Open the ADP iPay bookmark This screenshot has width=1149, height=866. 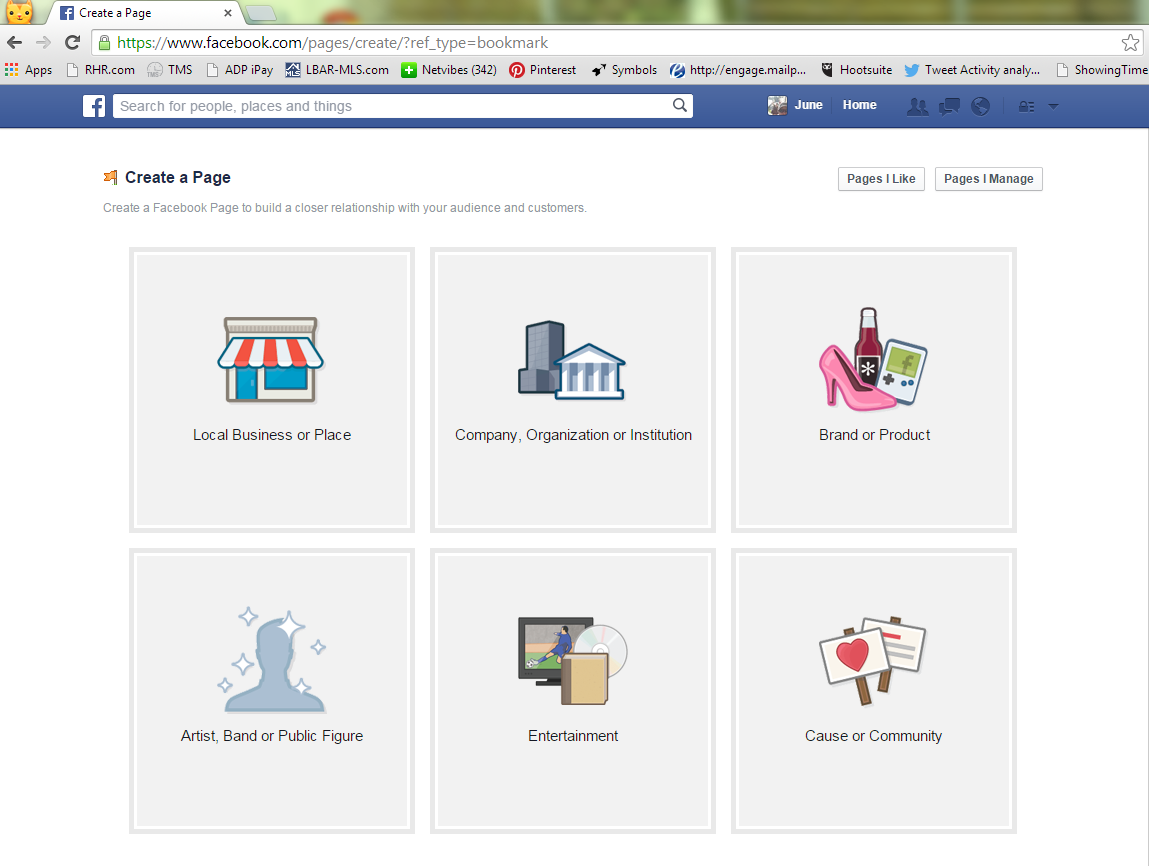(x=240, y=70)
